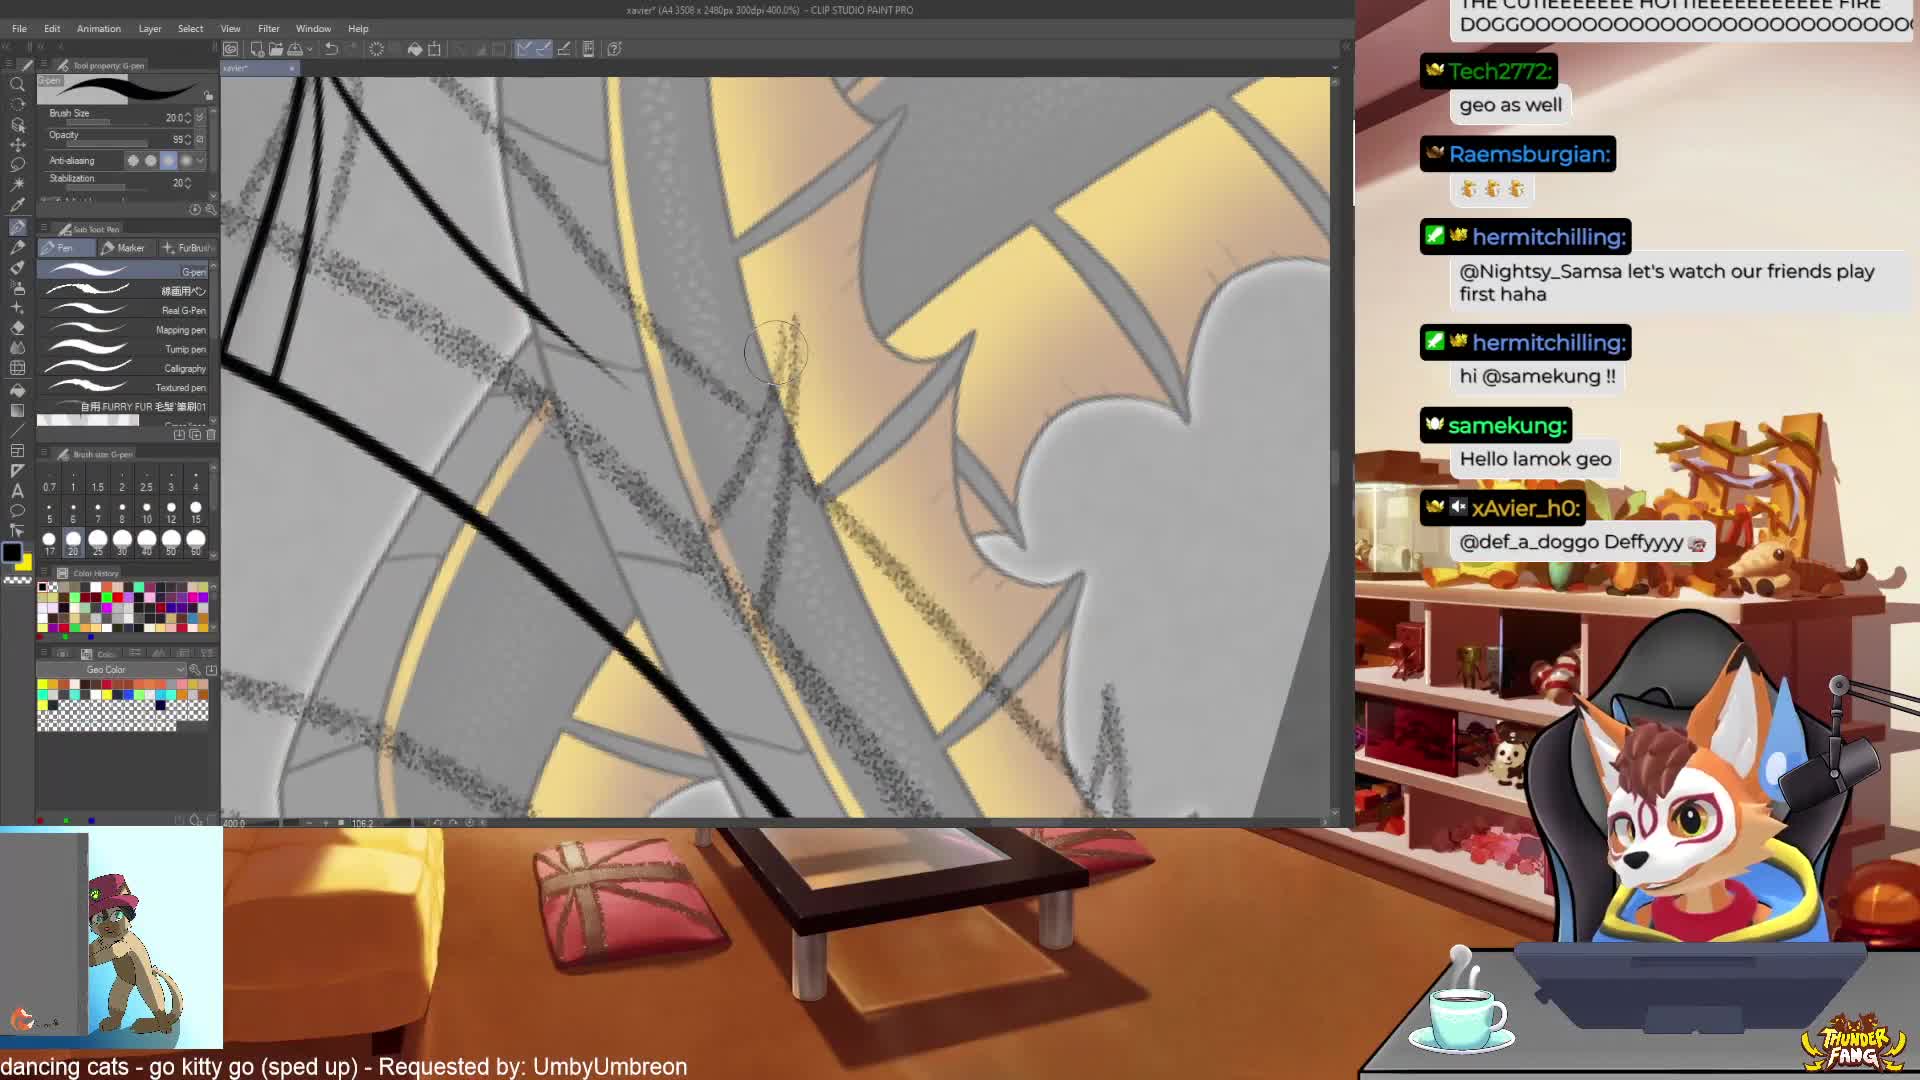Click the Undo arrow icon

[x=331, y=49]
